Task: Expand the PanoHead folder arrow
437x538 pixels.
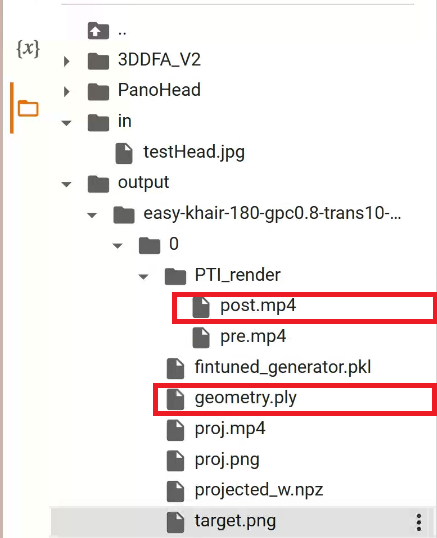Action: coord(67,92)
